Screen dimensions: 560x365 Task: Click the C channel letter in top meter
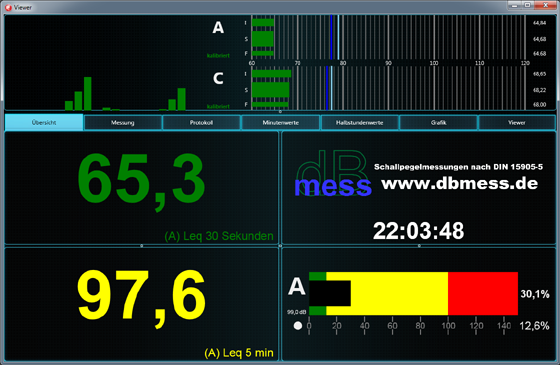218,78
